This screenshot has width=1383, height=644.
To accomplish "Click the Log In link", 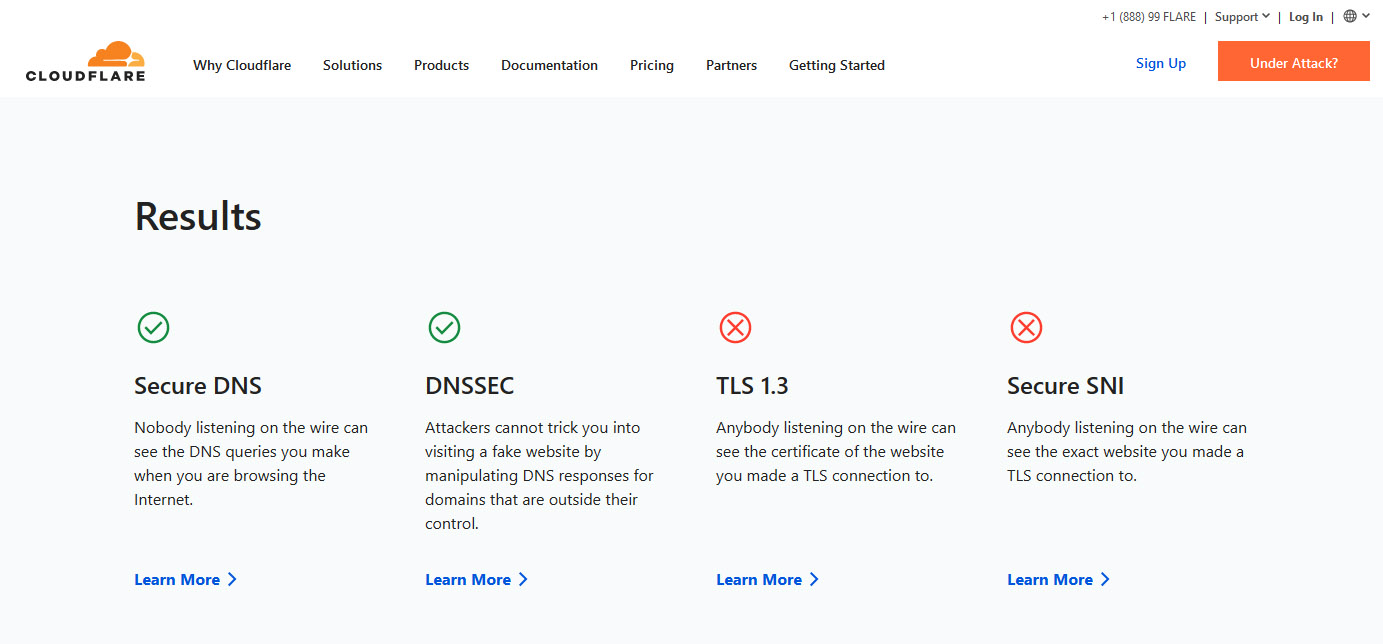I will 1305,17.
